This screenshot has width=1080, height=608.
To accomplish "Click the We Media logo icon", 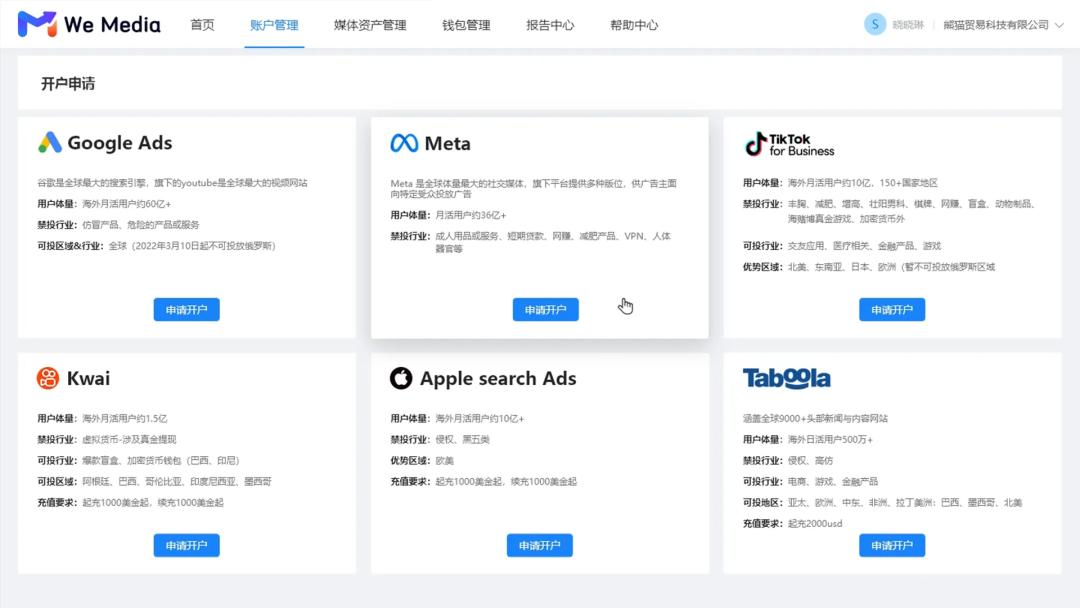I will tap(38, 24).
